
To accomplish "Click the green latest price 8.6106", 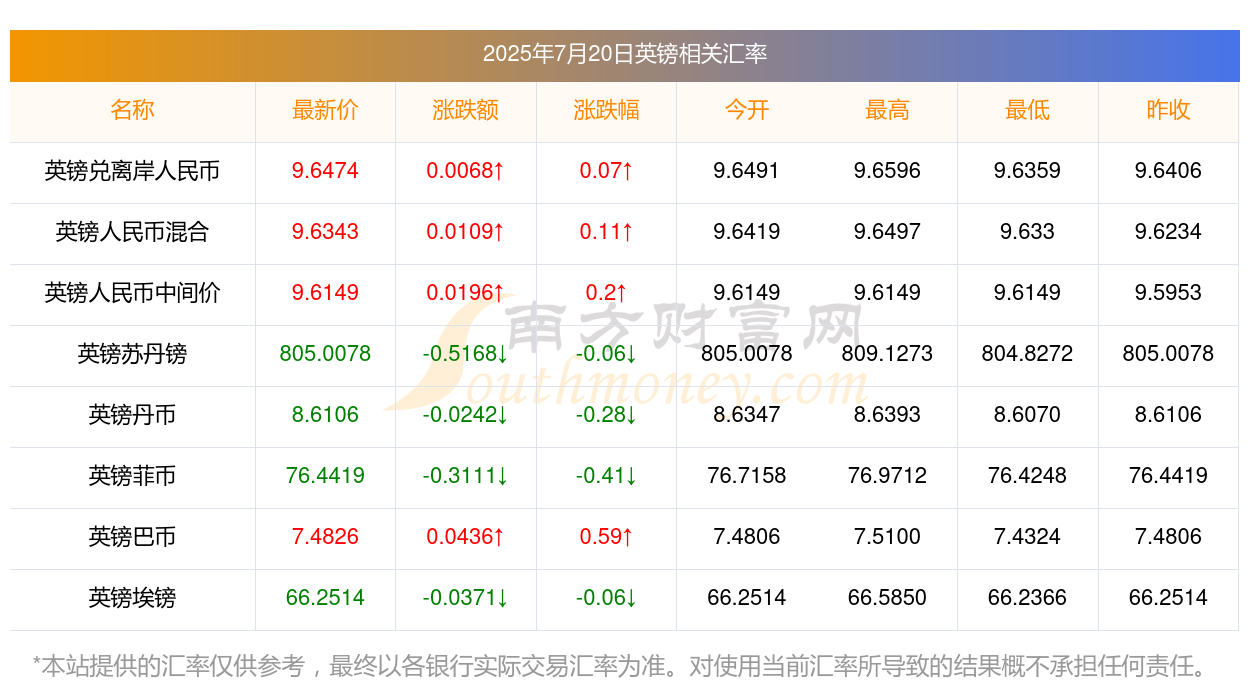I will [x=325, y=415].
